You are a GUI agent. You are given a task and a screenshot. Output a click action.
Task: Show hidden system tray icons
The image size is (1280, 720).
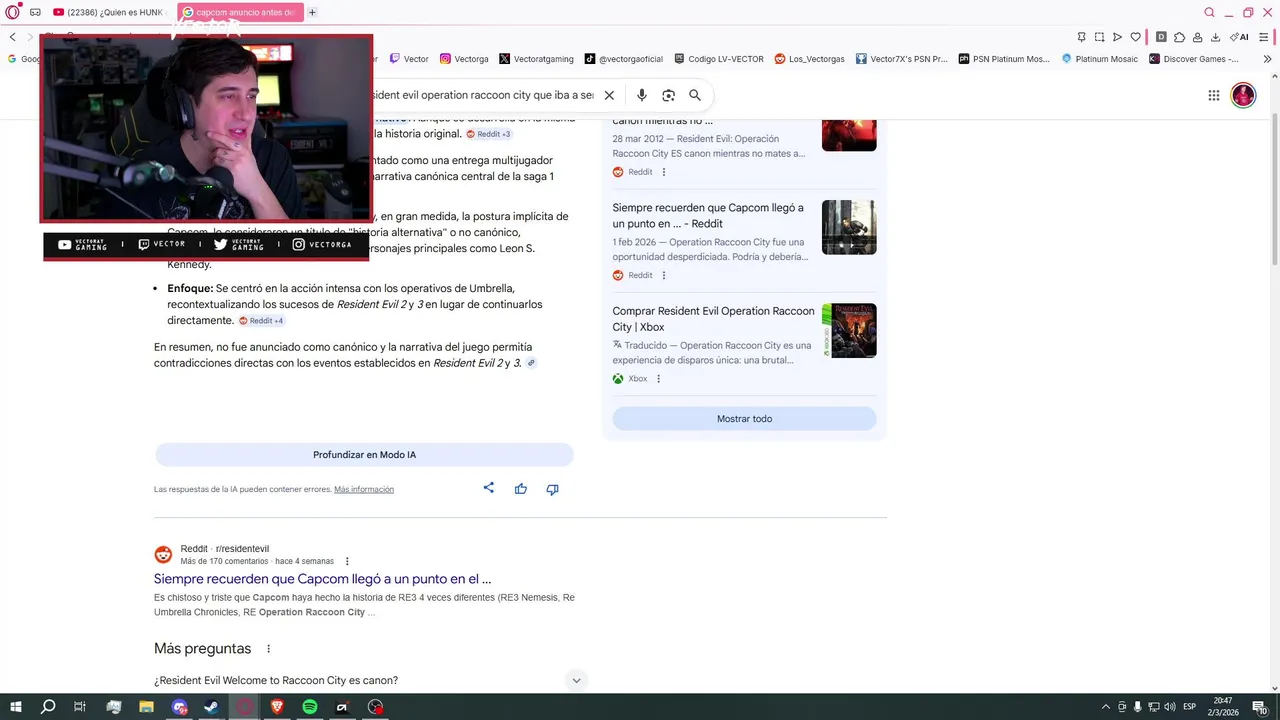click(x=1105, y=707)
